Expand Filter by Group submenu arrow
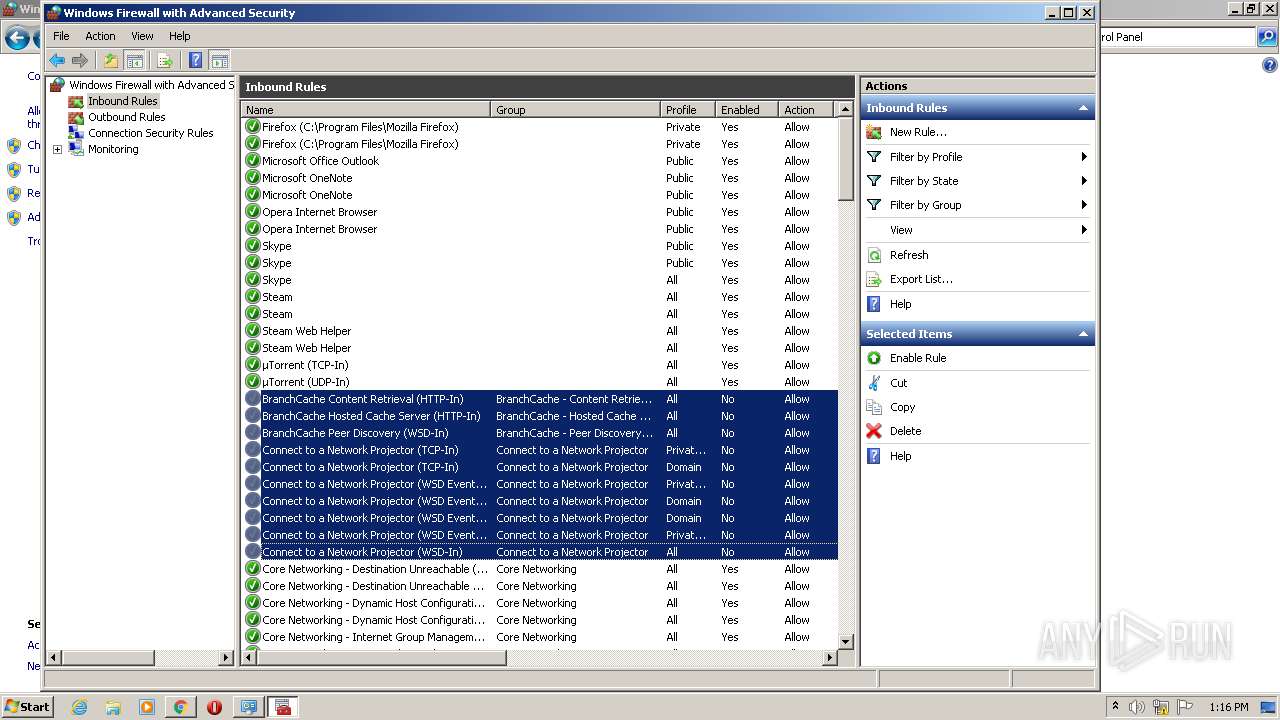1280x720 pixels. click(x=1084, y=205)
